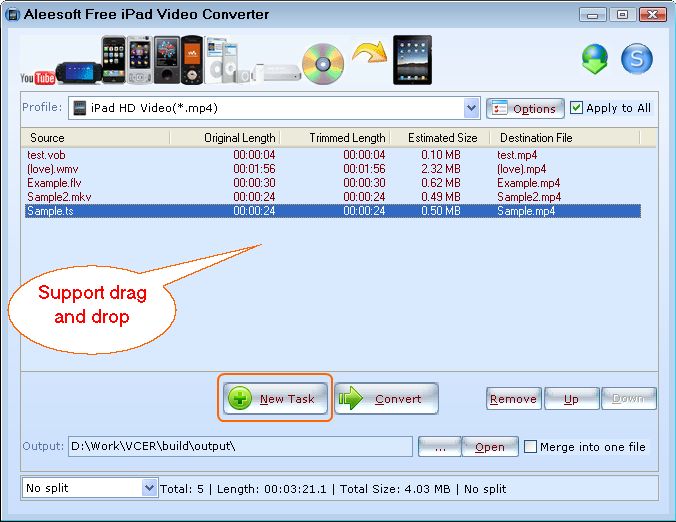Click the globe download update icon
The width and height of the screenshot is (676, 522).
[595, 59]
